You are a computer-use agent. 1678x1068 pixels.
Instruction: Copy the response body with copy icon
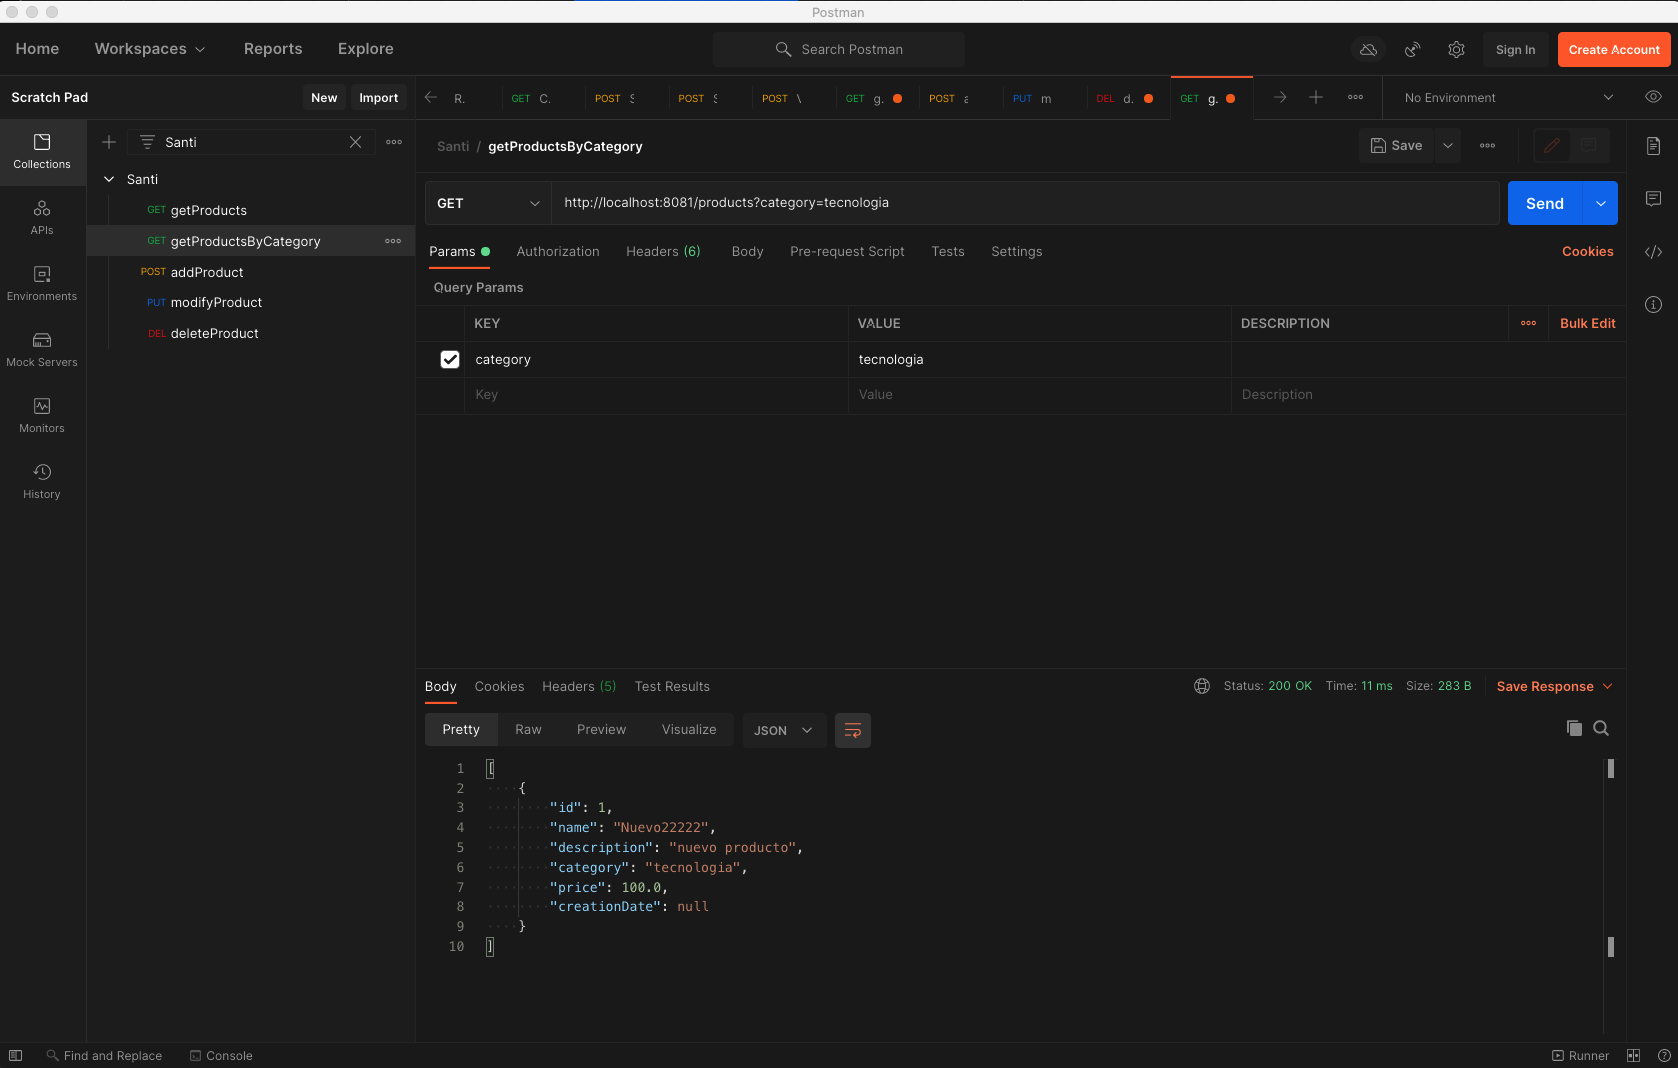coord(1574,729)
